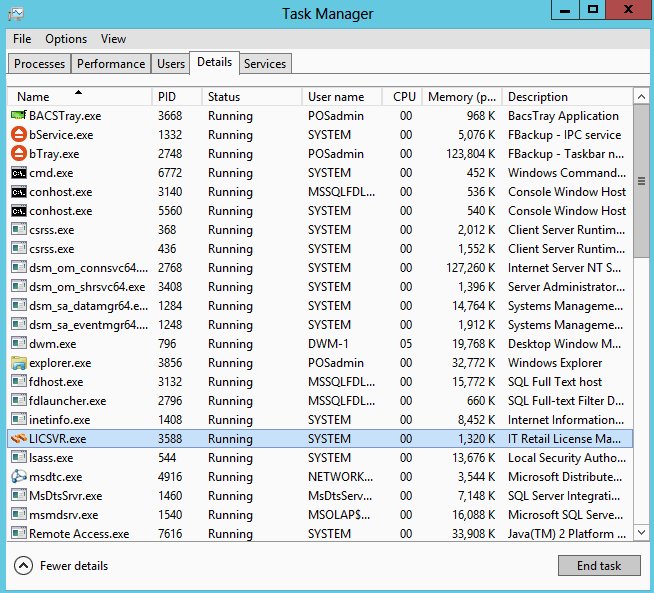Viewport: 654px width, 593px height.
Task: Click icon of csrss.exe PID 368
Action: 19,229
